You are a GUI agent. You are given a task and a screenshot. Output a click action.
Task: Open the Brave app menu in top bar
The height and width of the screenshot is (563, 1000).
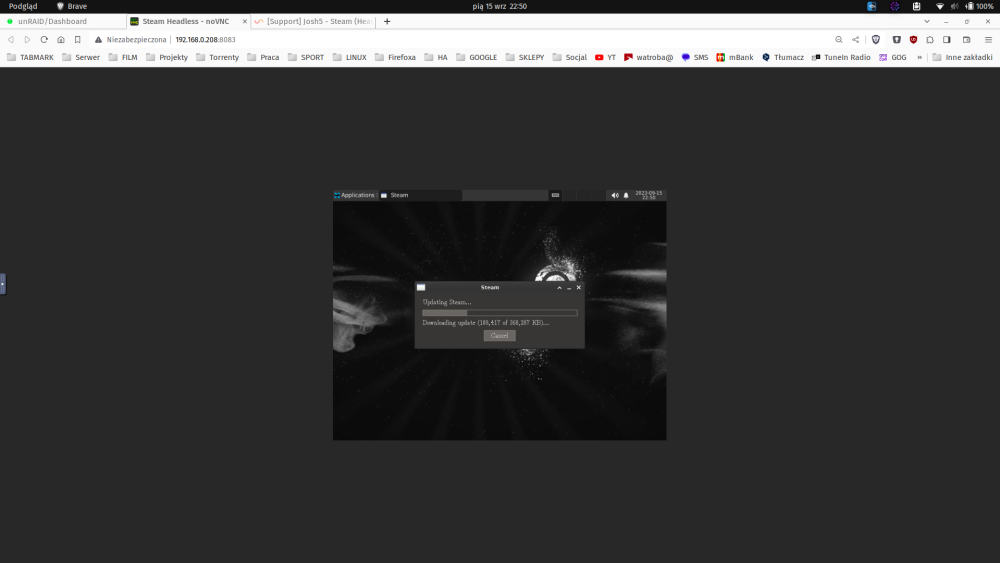tap(71, 6)
